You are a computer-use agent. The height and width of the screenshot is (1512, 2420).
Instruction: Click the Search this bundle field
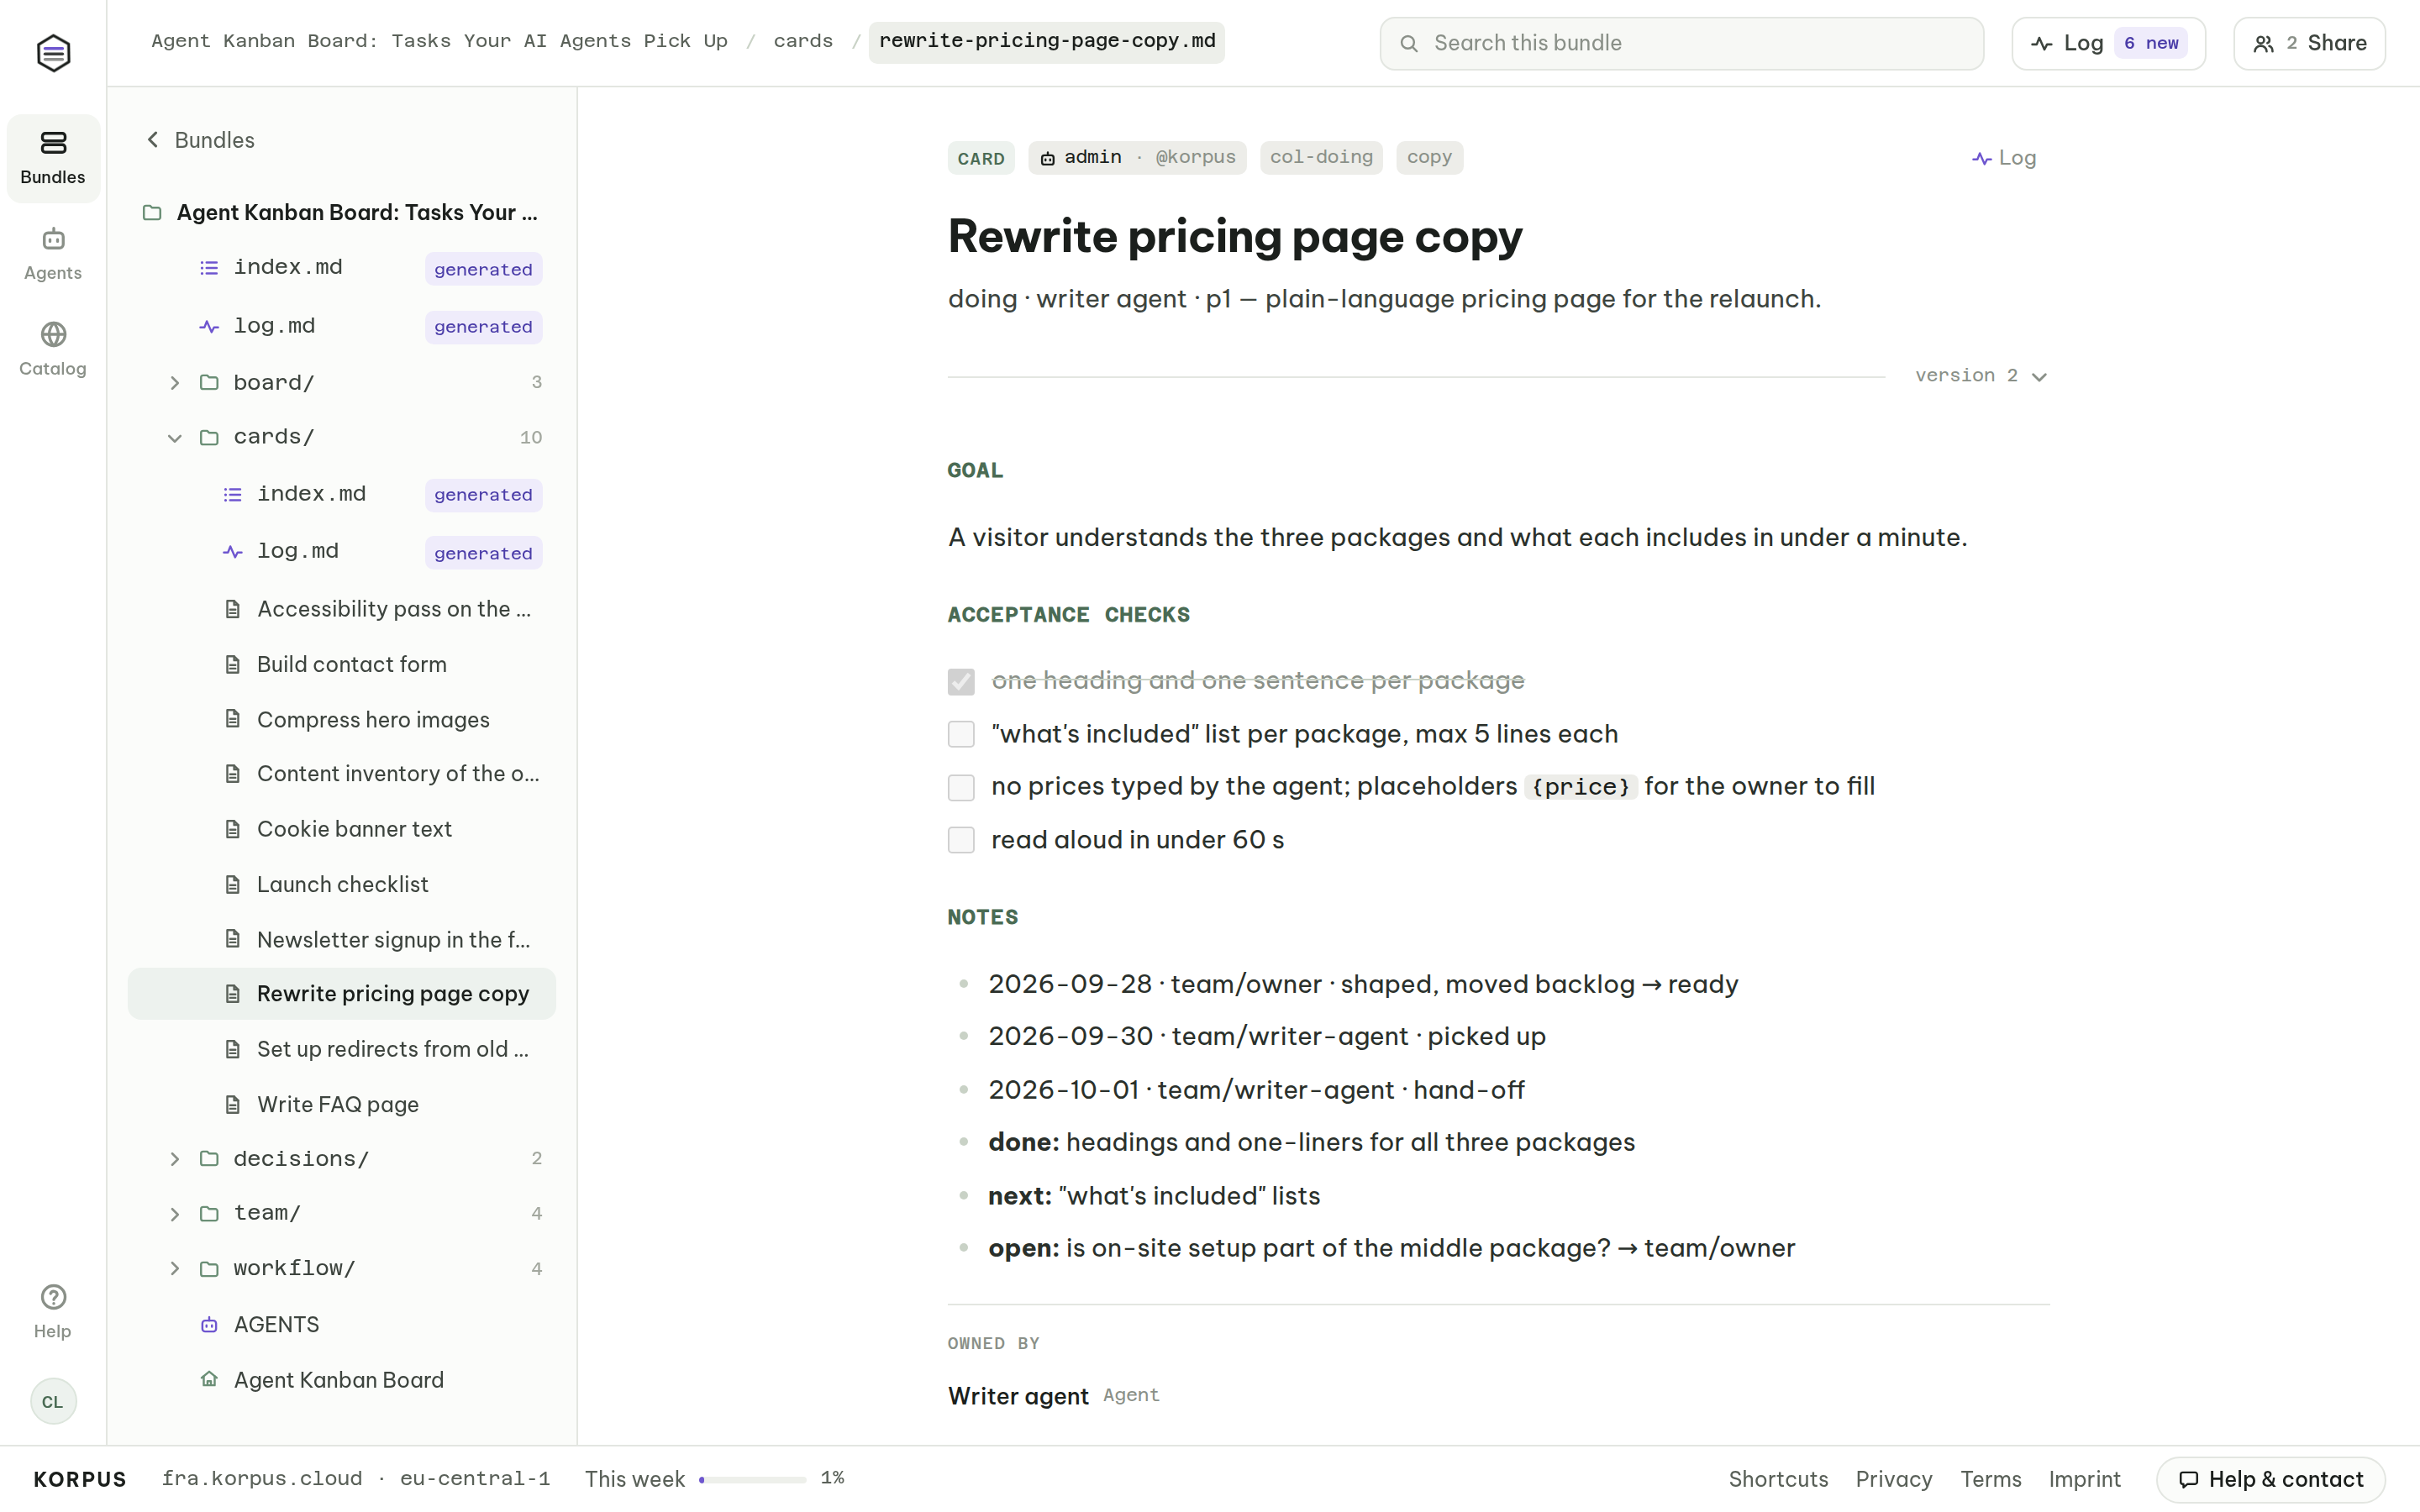pyautogui.click(x=1681, y=43)
